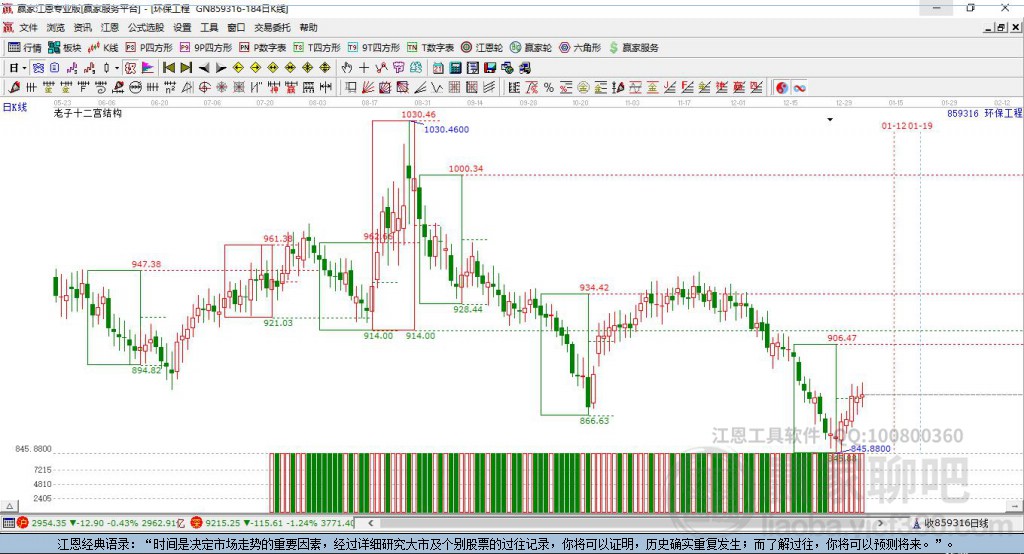This screenshot has width=1024, height=554.
Task: Step chart right with black arrow
Action: click(x=221, y=68)
